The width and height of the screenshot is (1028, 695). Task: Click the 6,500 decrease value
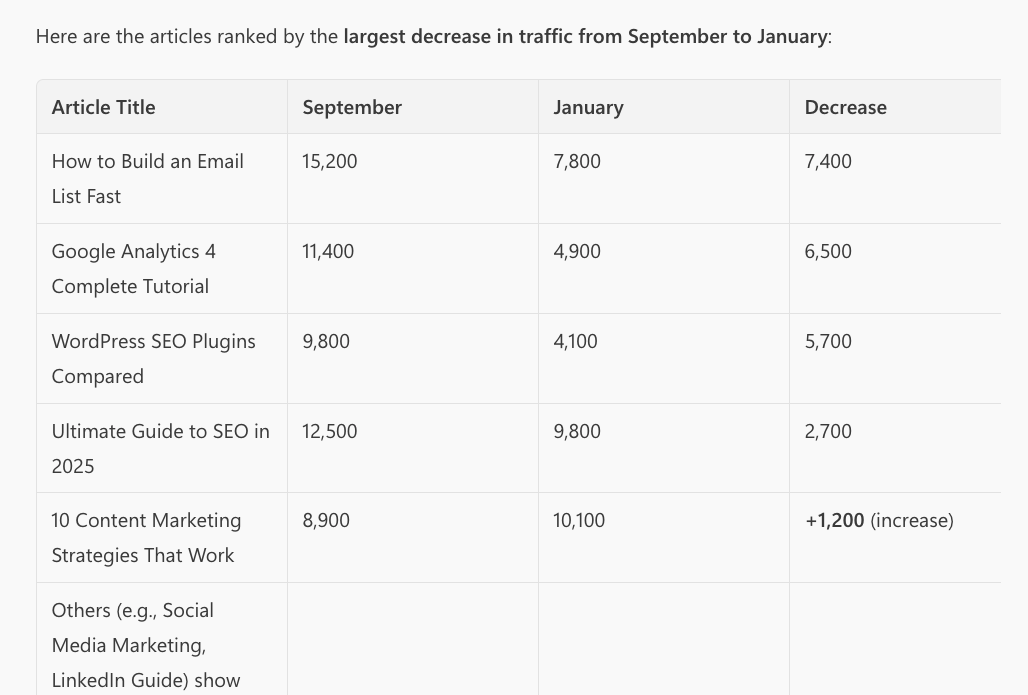[x=828, y=252]
